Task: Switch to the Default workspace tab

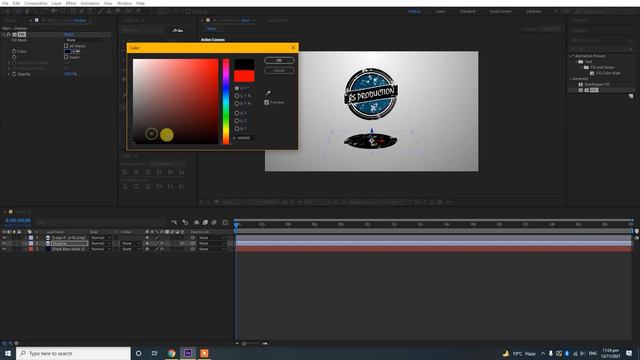Action: (x=414, y=11)
